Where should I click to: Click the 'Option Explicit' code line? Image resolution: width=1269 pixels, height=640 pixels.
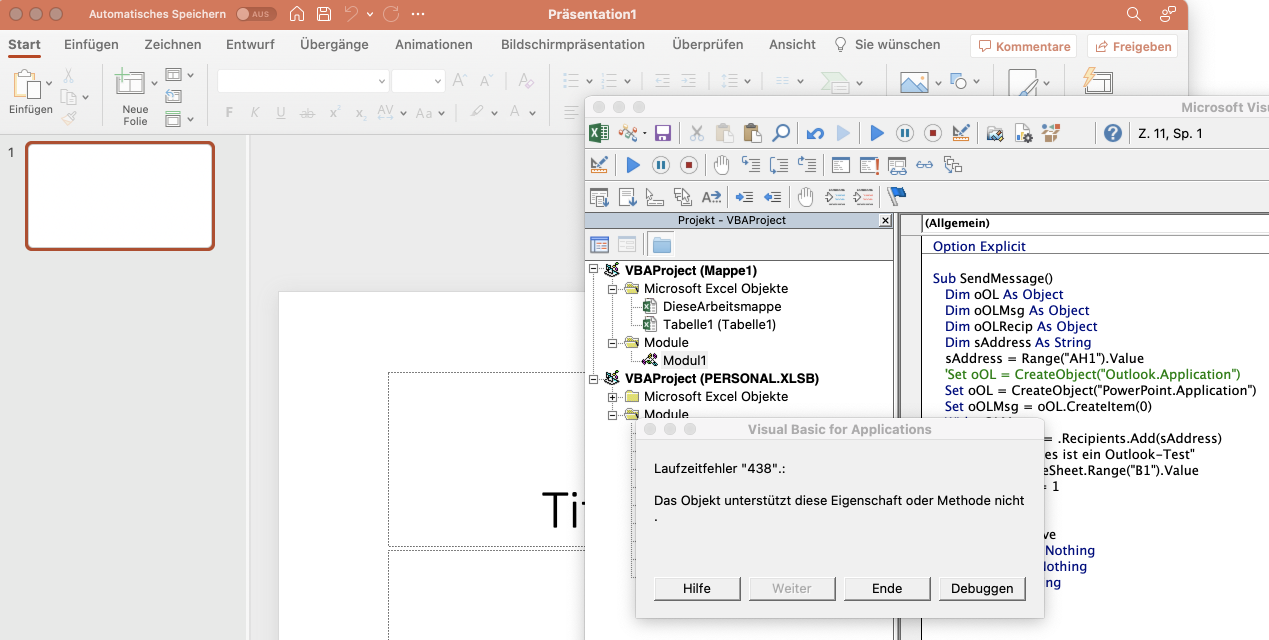tap(979, 246)
